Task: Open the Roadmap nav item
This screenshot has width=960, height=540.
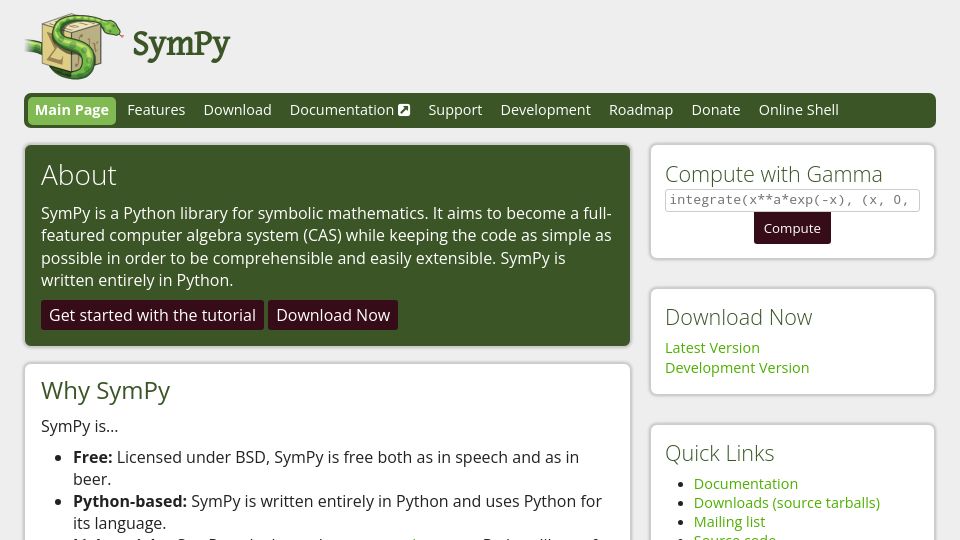Action: (641, 110)
